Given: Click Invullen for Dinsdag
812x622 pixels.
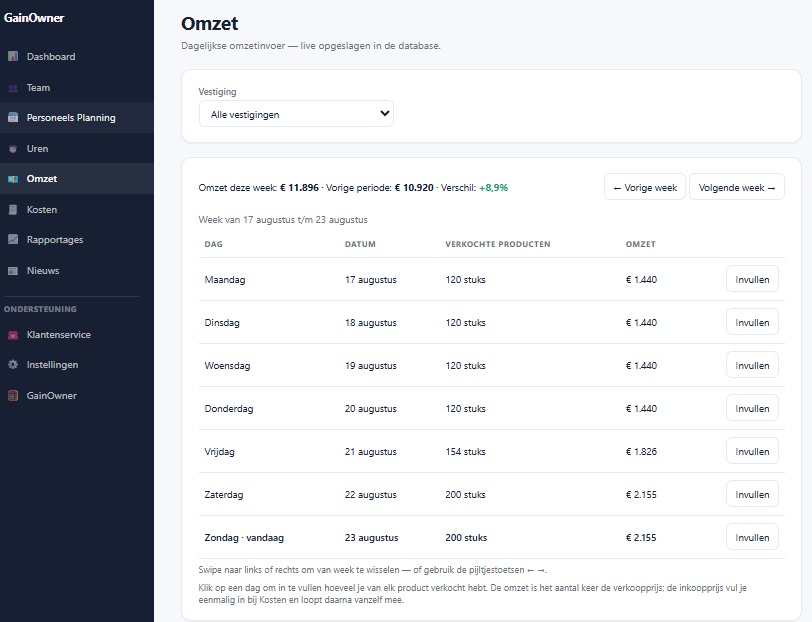Looking at the screenshot, I should [752, 322].
